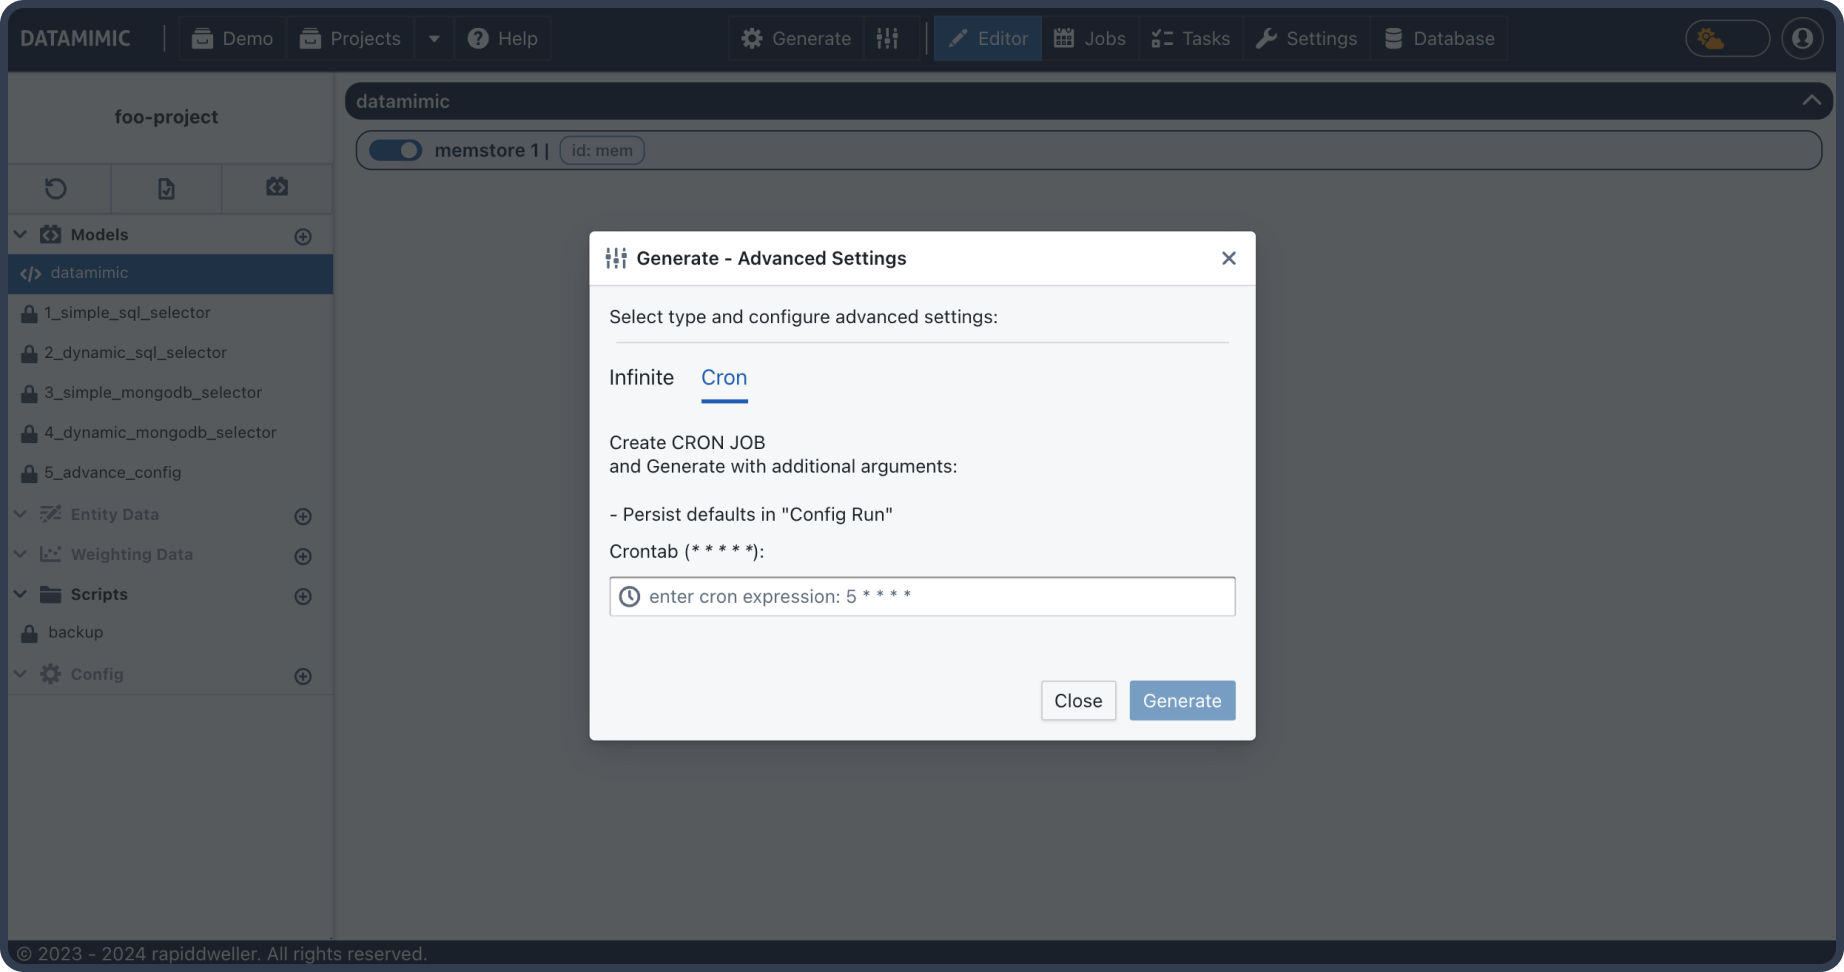
Task: Open the Projects dropdown arrow
Action: point(434,38)
